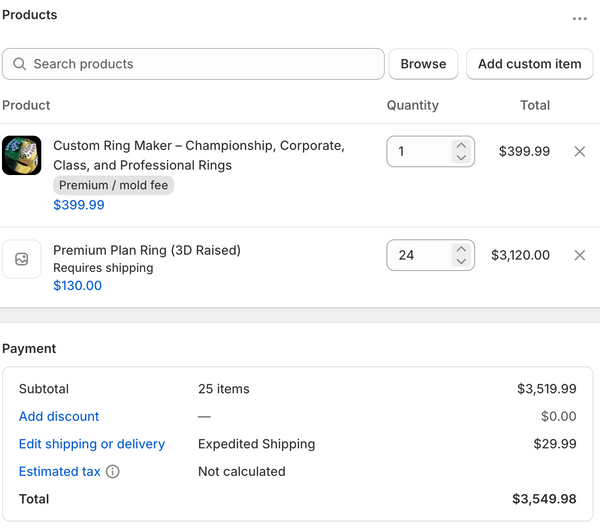Edit the $399.99 price link
This screenshot has height=528, width=600.
pos(79,205)
